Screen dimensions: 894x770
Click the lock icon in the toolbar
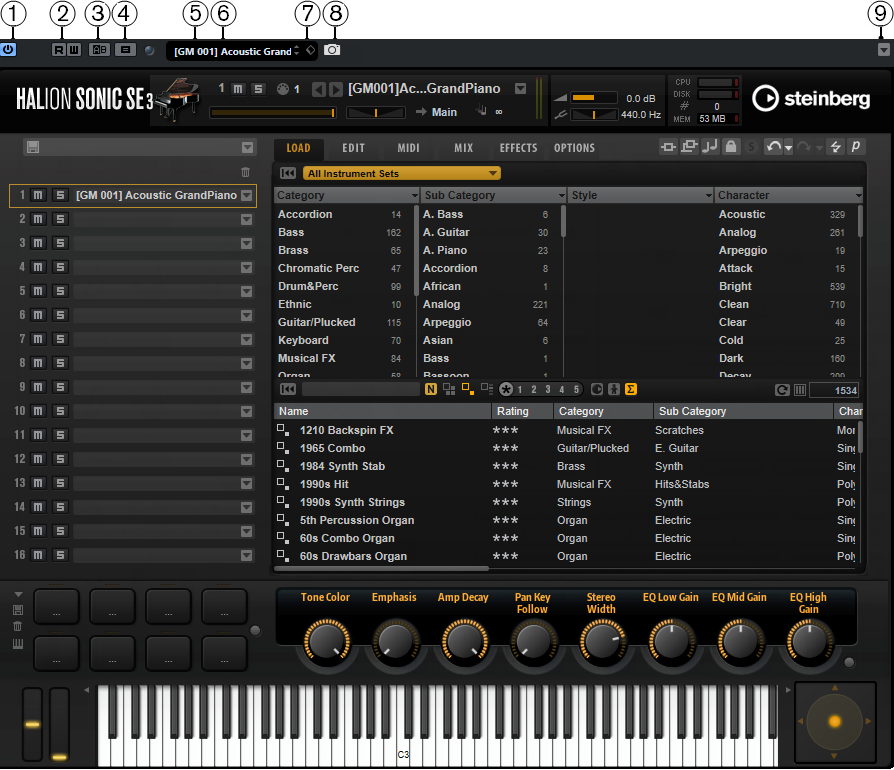(x=731, y=148)
